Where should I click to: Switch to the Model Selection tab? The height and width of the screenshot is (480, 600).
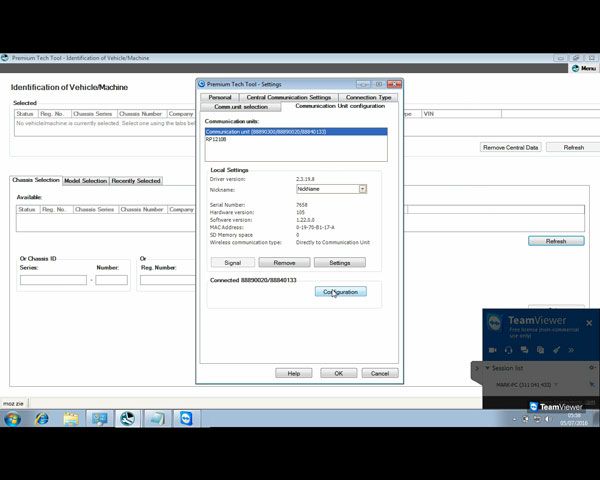tap(85, 181)
